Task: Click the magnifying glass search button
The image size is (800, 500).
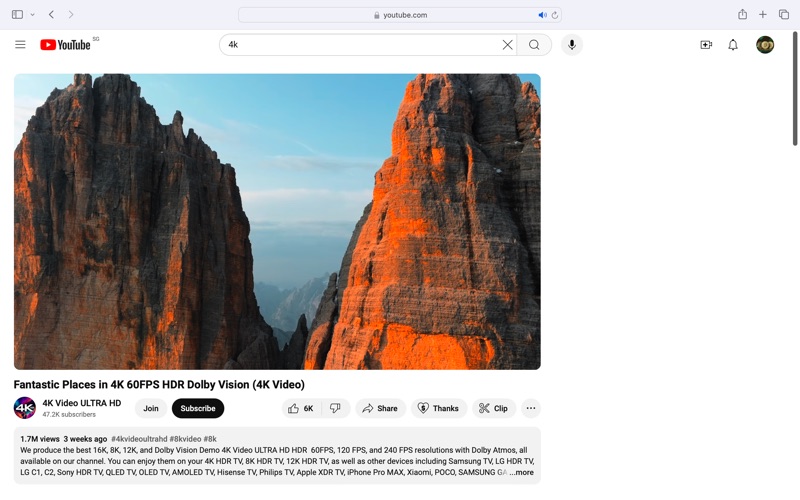Action: pos(534,45)
